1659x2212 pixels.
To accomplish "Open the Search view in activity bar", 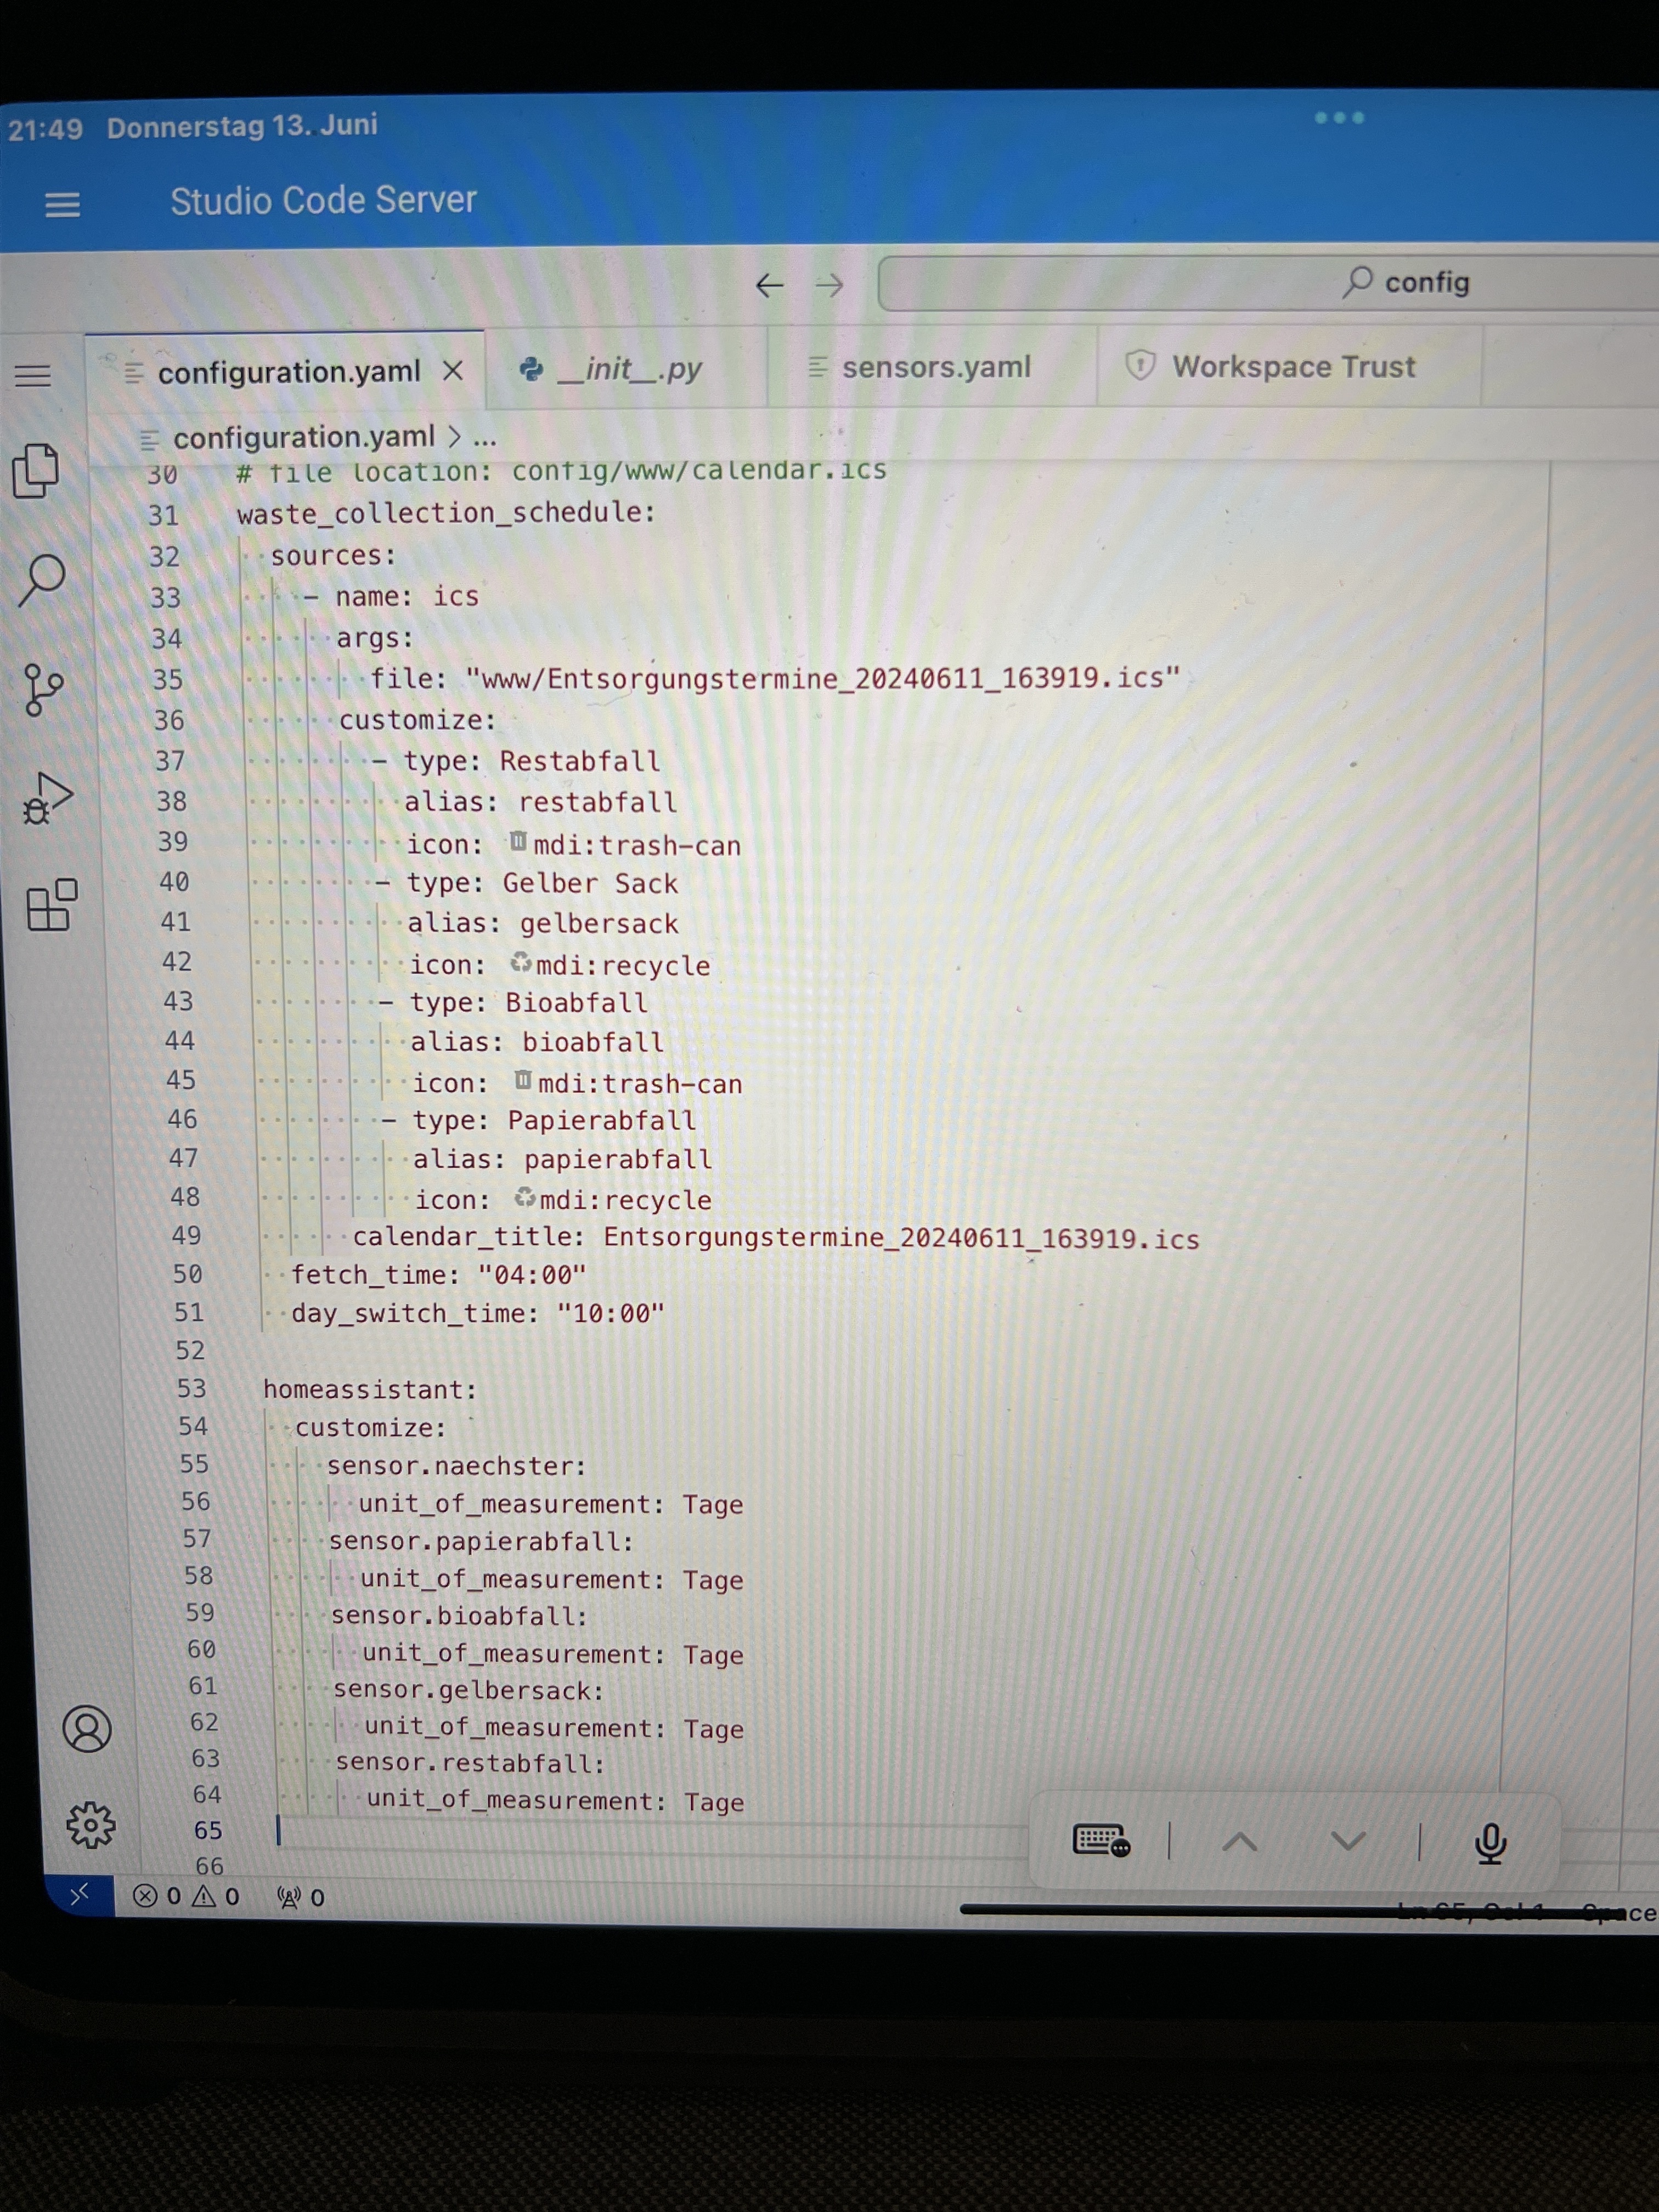I will (x=42, y=579).
